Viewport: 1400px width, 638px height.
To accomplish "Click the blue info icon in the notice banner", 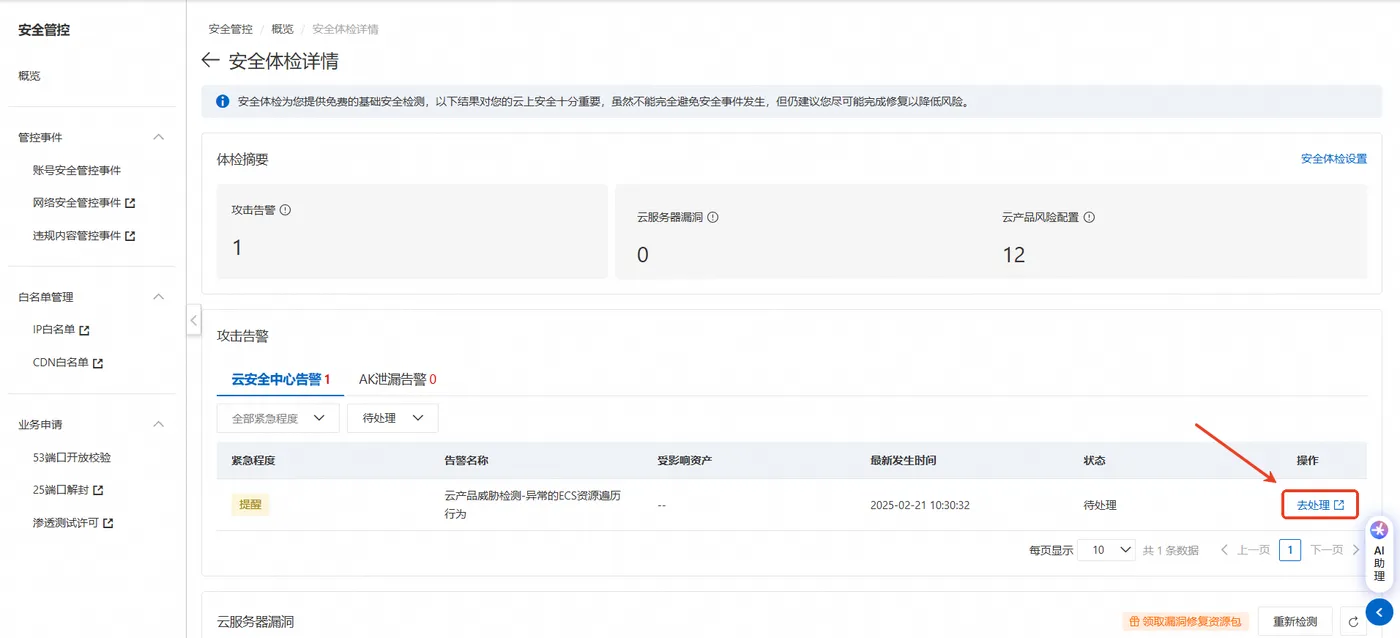I will [222, 102].
